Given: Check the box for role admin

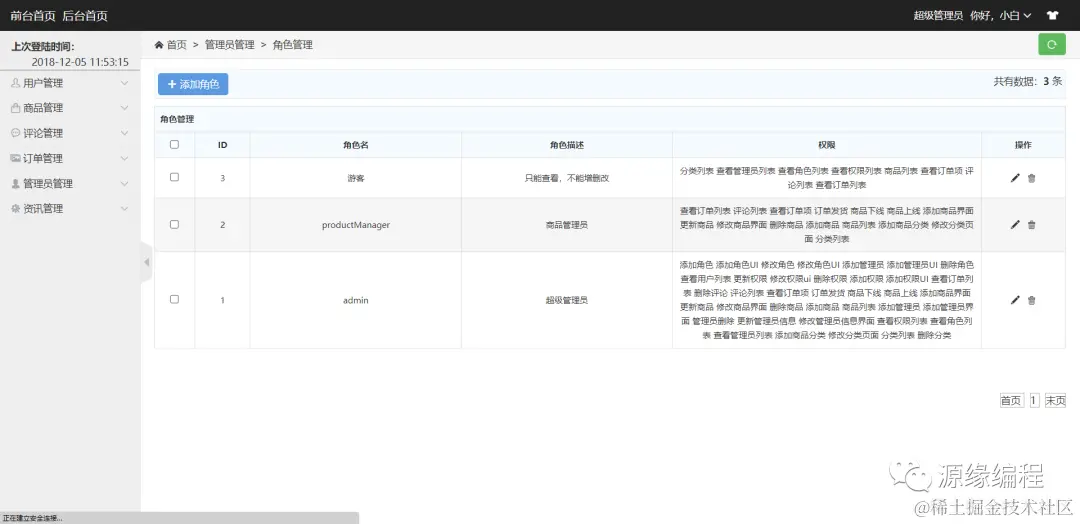Looking at the screenshot, I should tap(174, 300).
